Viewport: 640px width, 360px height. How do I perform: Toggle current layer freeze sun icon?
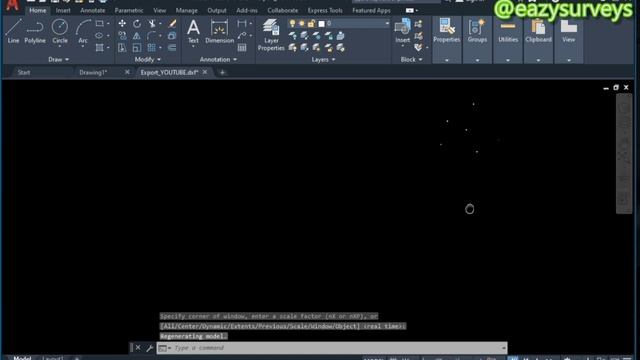pos(302,24)
